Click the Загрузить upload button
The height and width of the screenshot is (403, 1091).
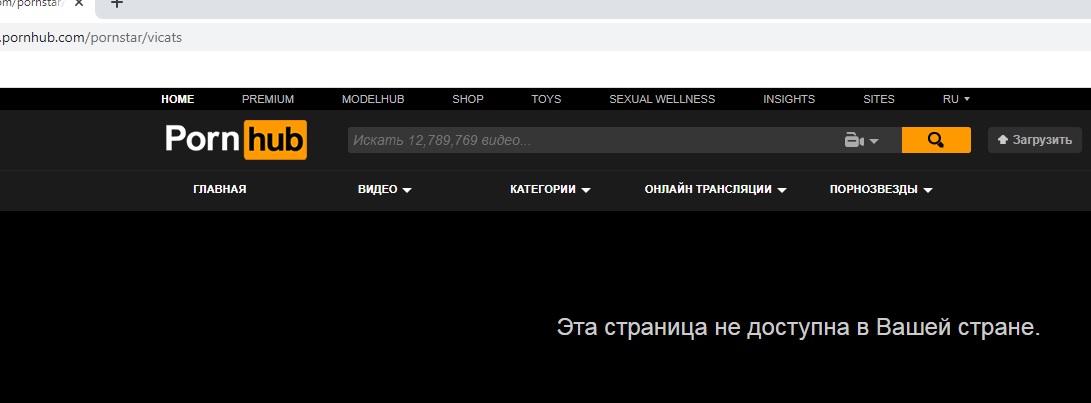click(1035, 140)
